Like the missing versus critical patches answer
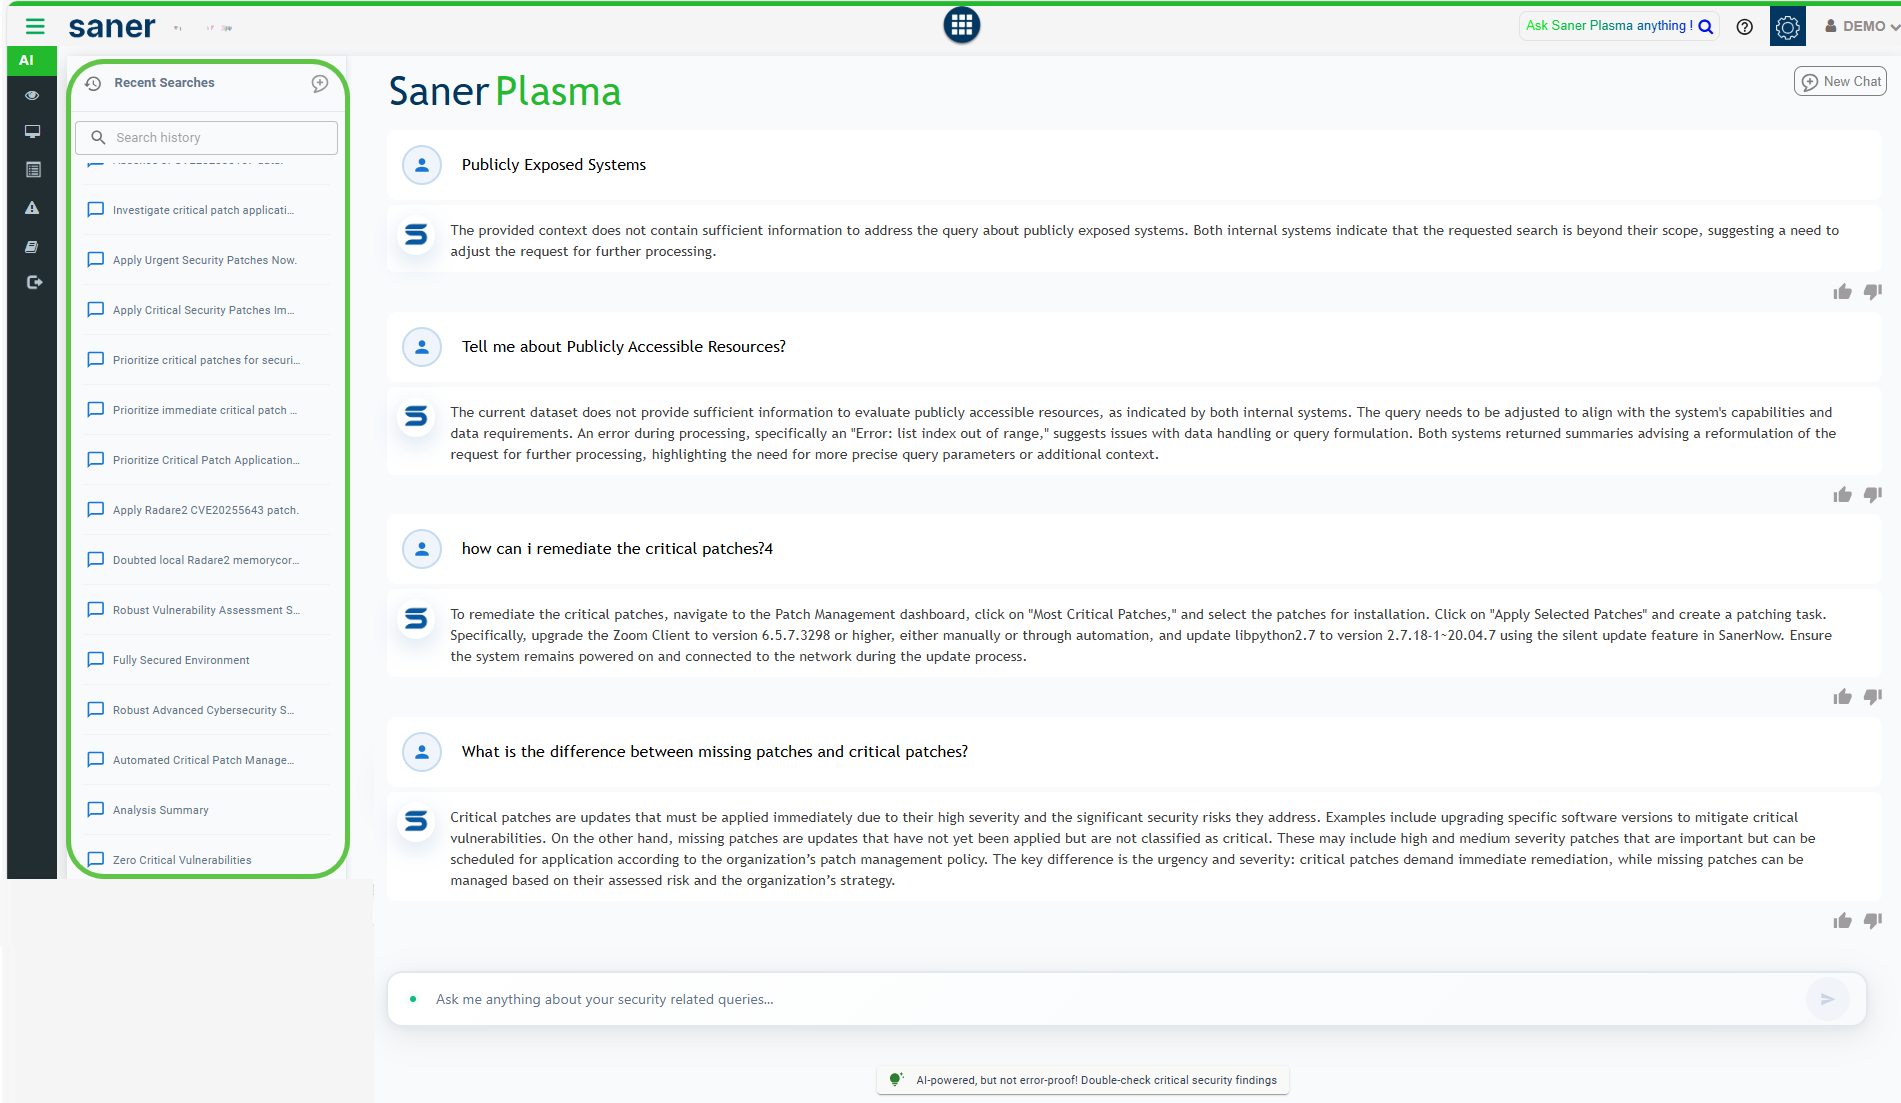1901x1103 pixels. 1842,921
